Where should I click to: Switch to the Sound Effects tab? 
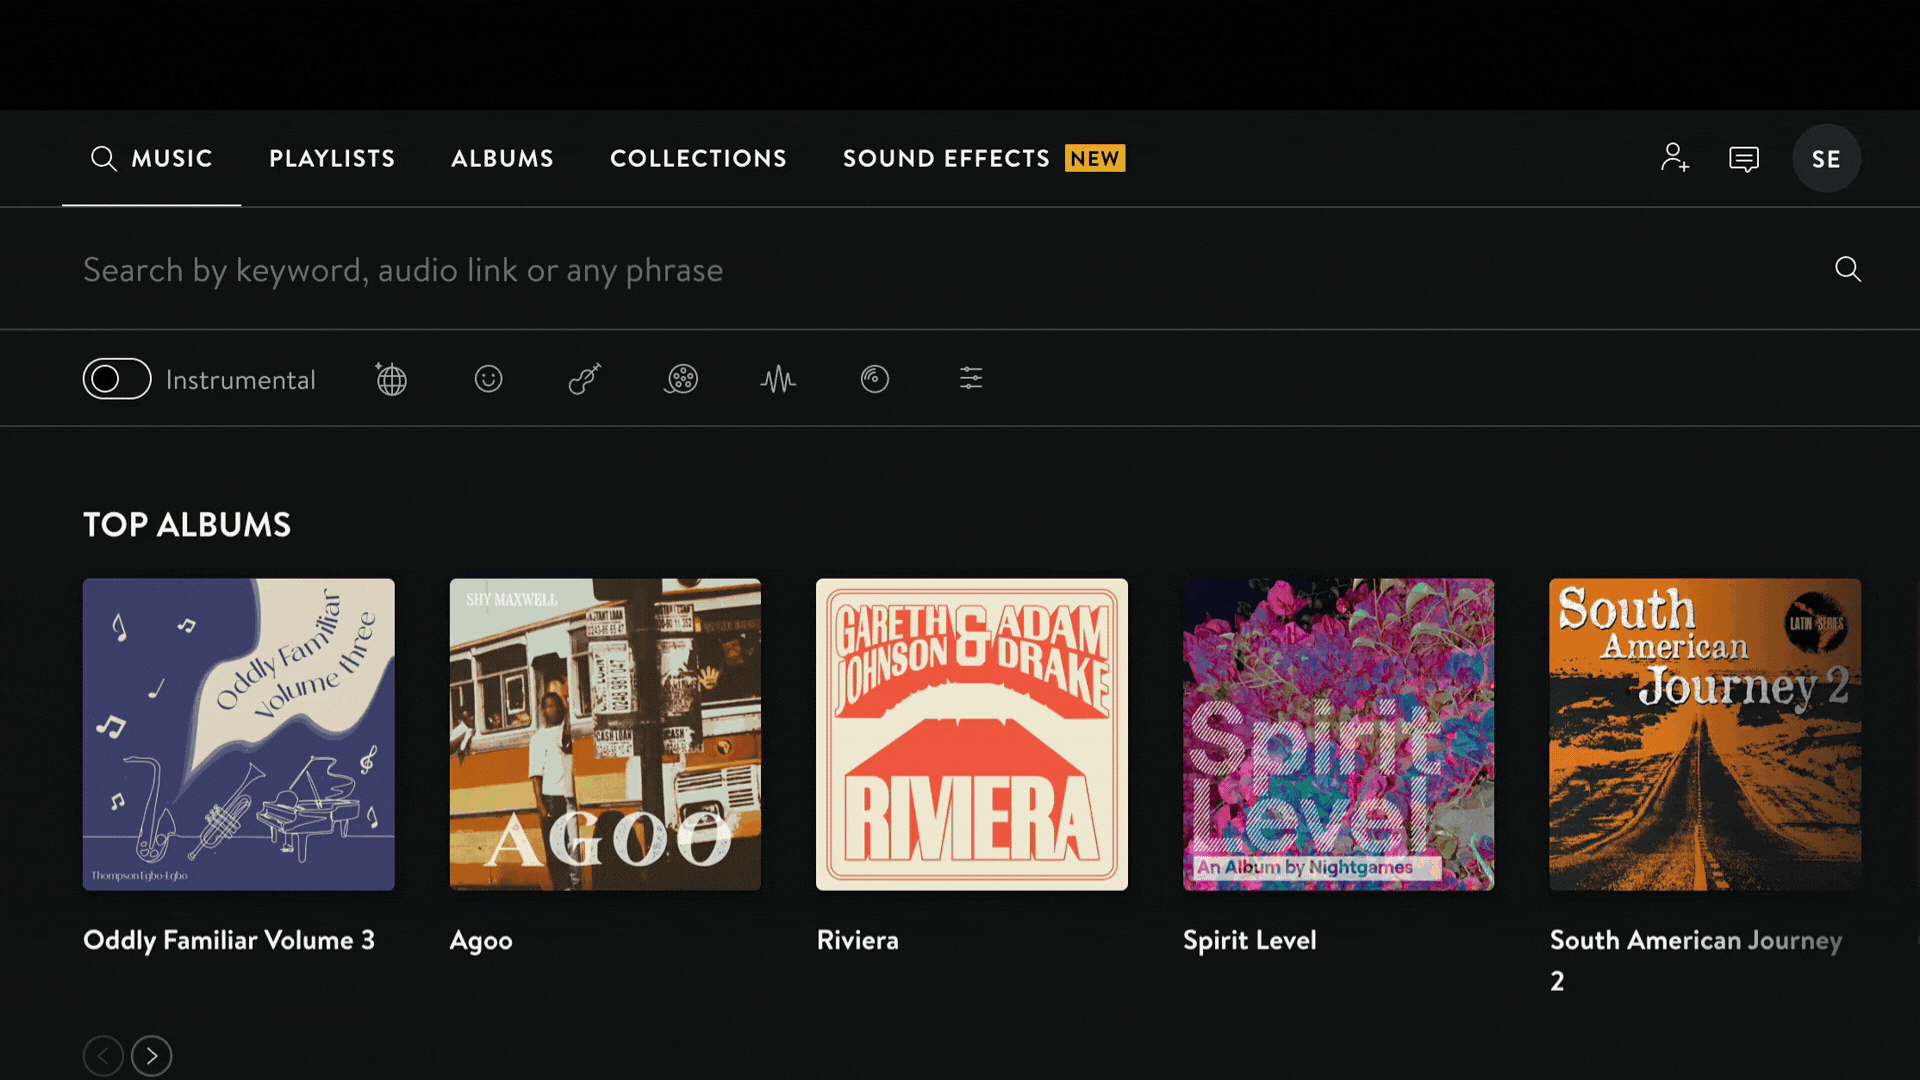click(946, 158)
